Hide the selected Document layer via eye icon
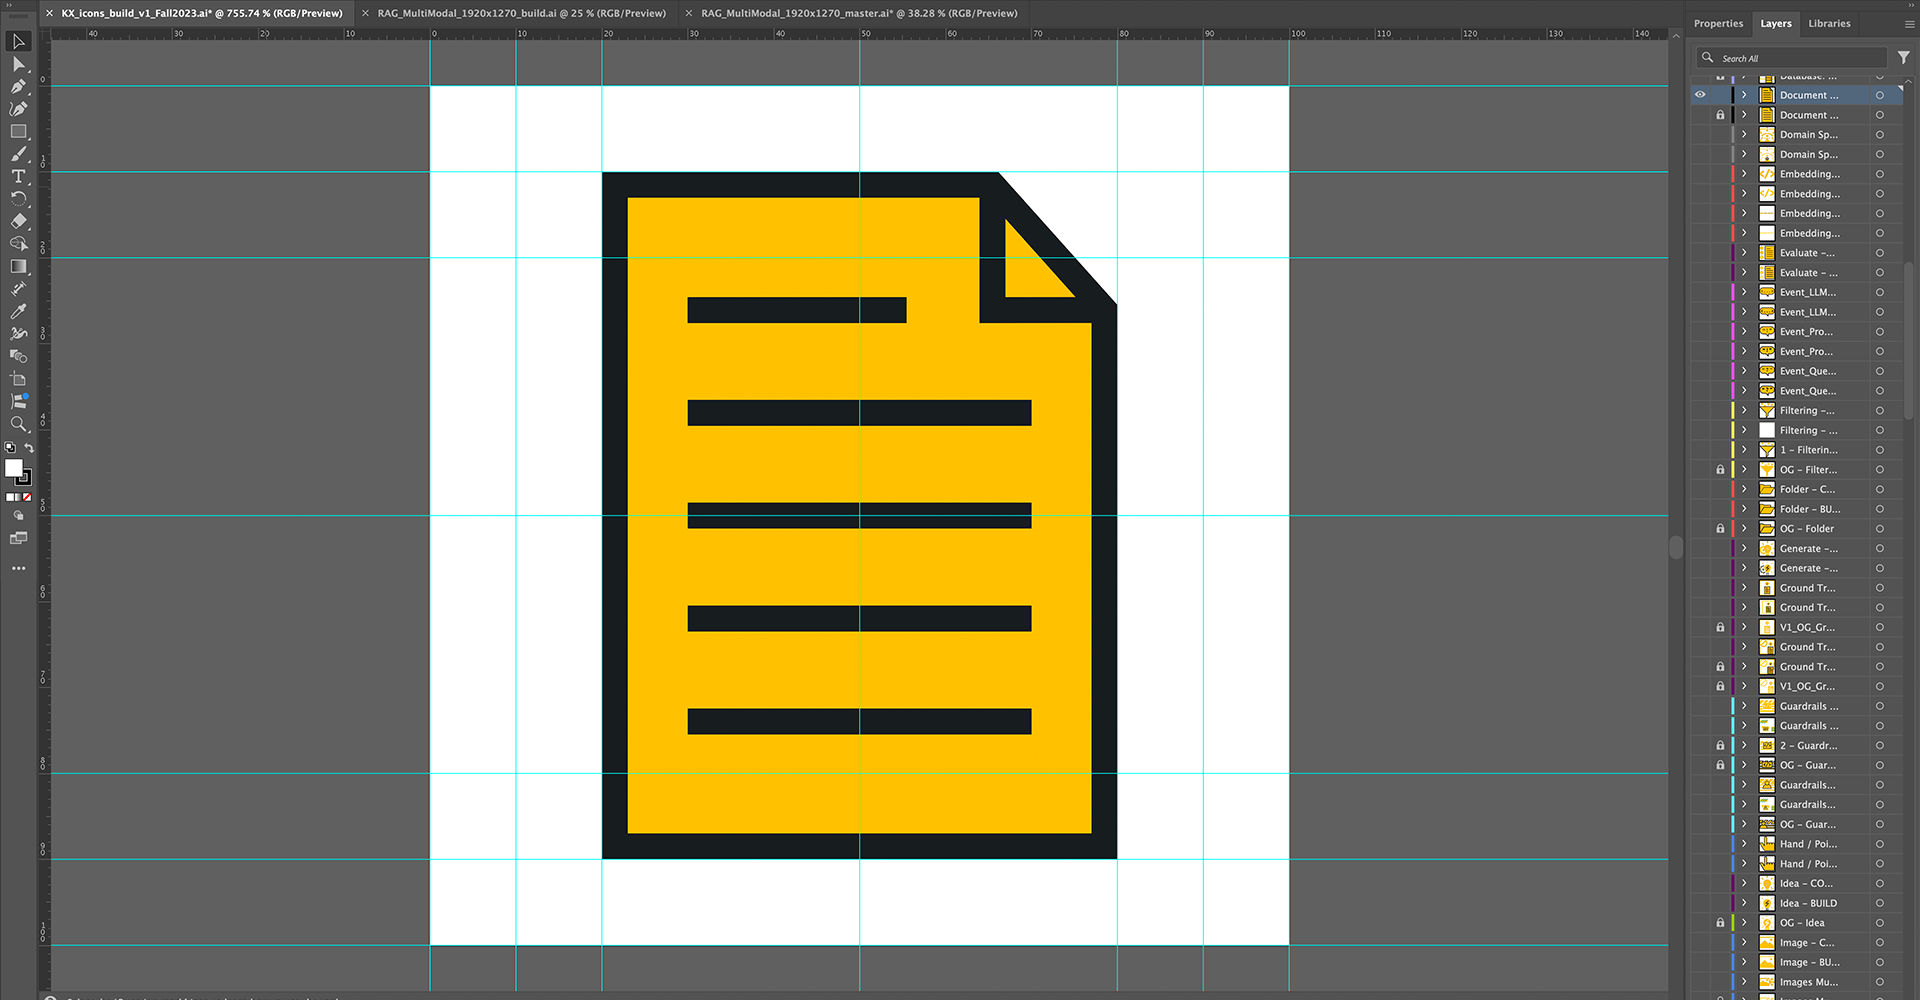1920x1000 pixels. tap(1700, 95)
